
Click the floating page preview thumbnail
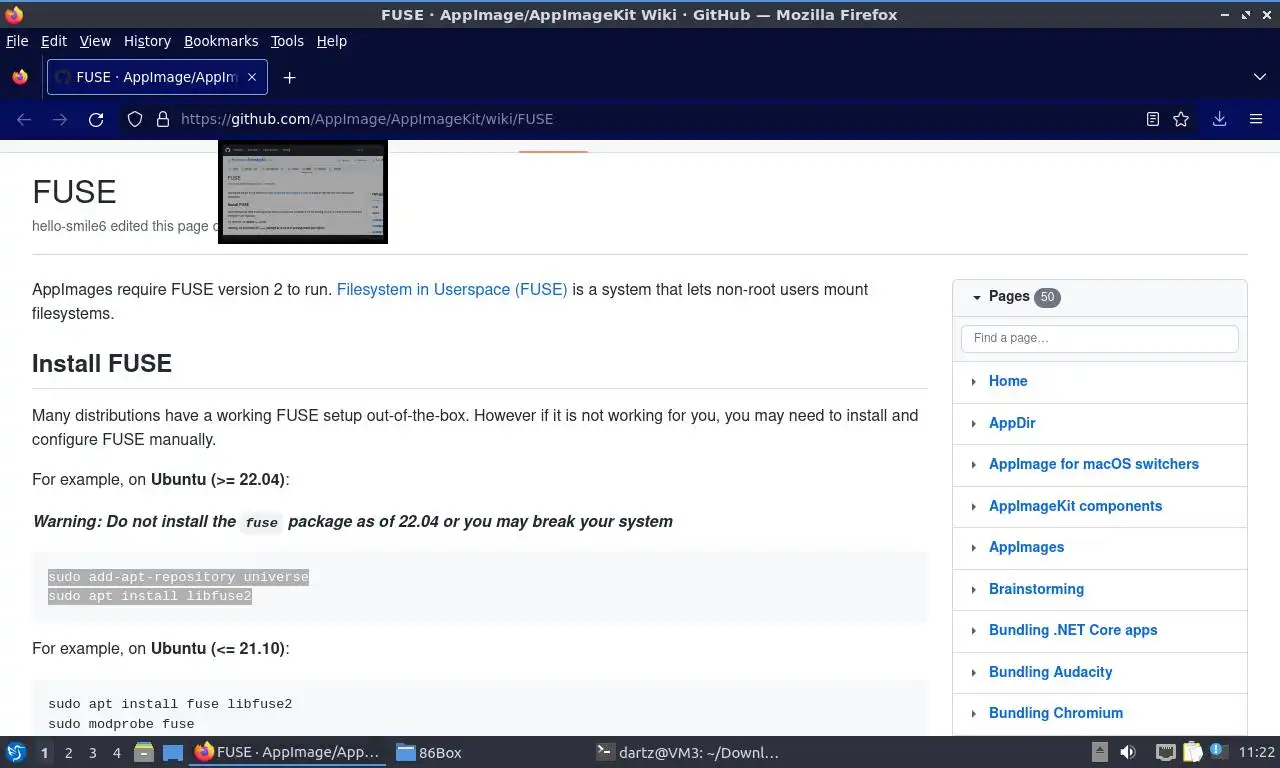[x=303, y=192]
